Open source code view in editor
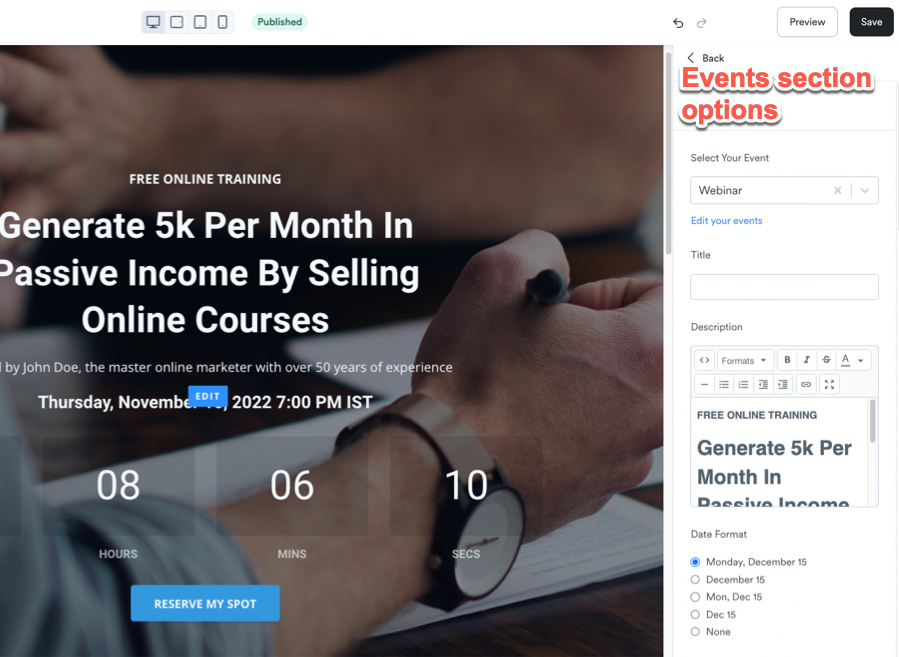The width and height of the screenshot is (899, 657). (705, 360)
